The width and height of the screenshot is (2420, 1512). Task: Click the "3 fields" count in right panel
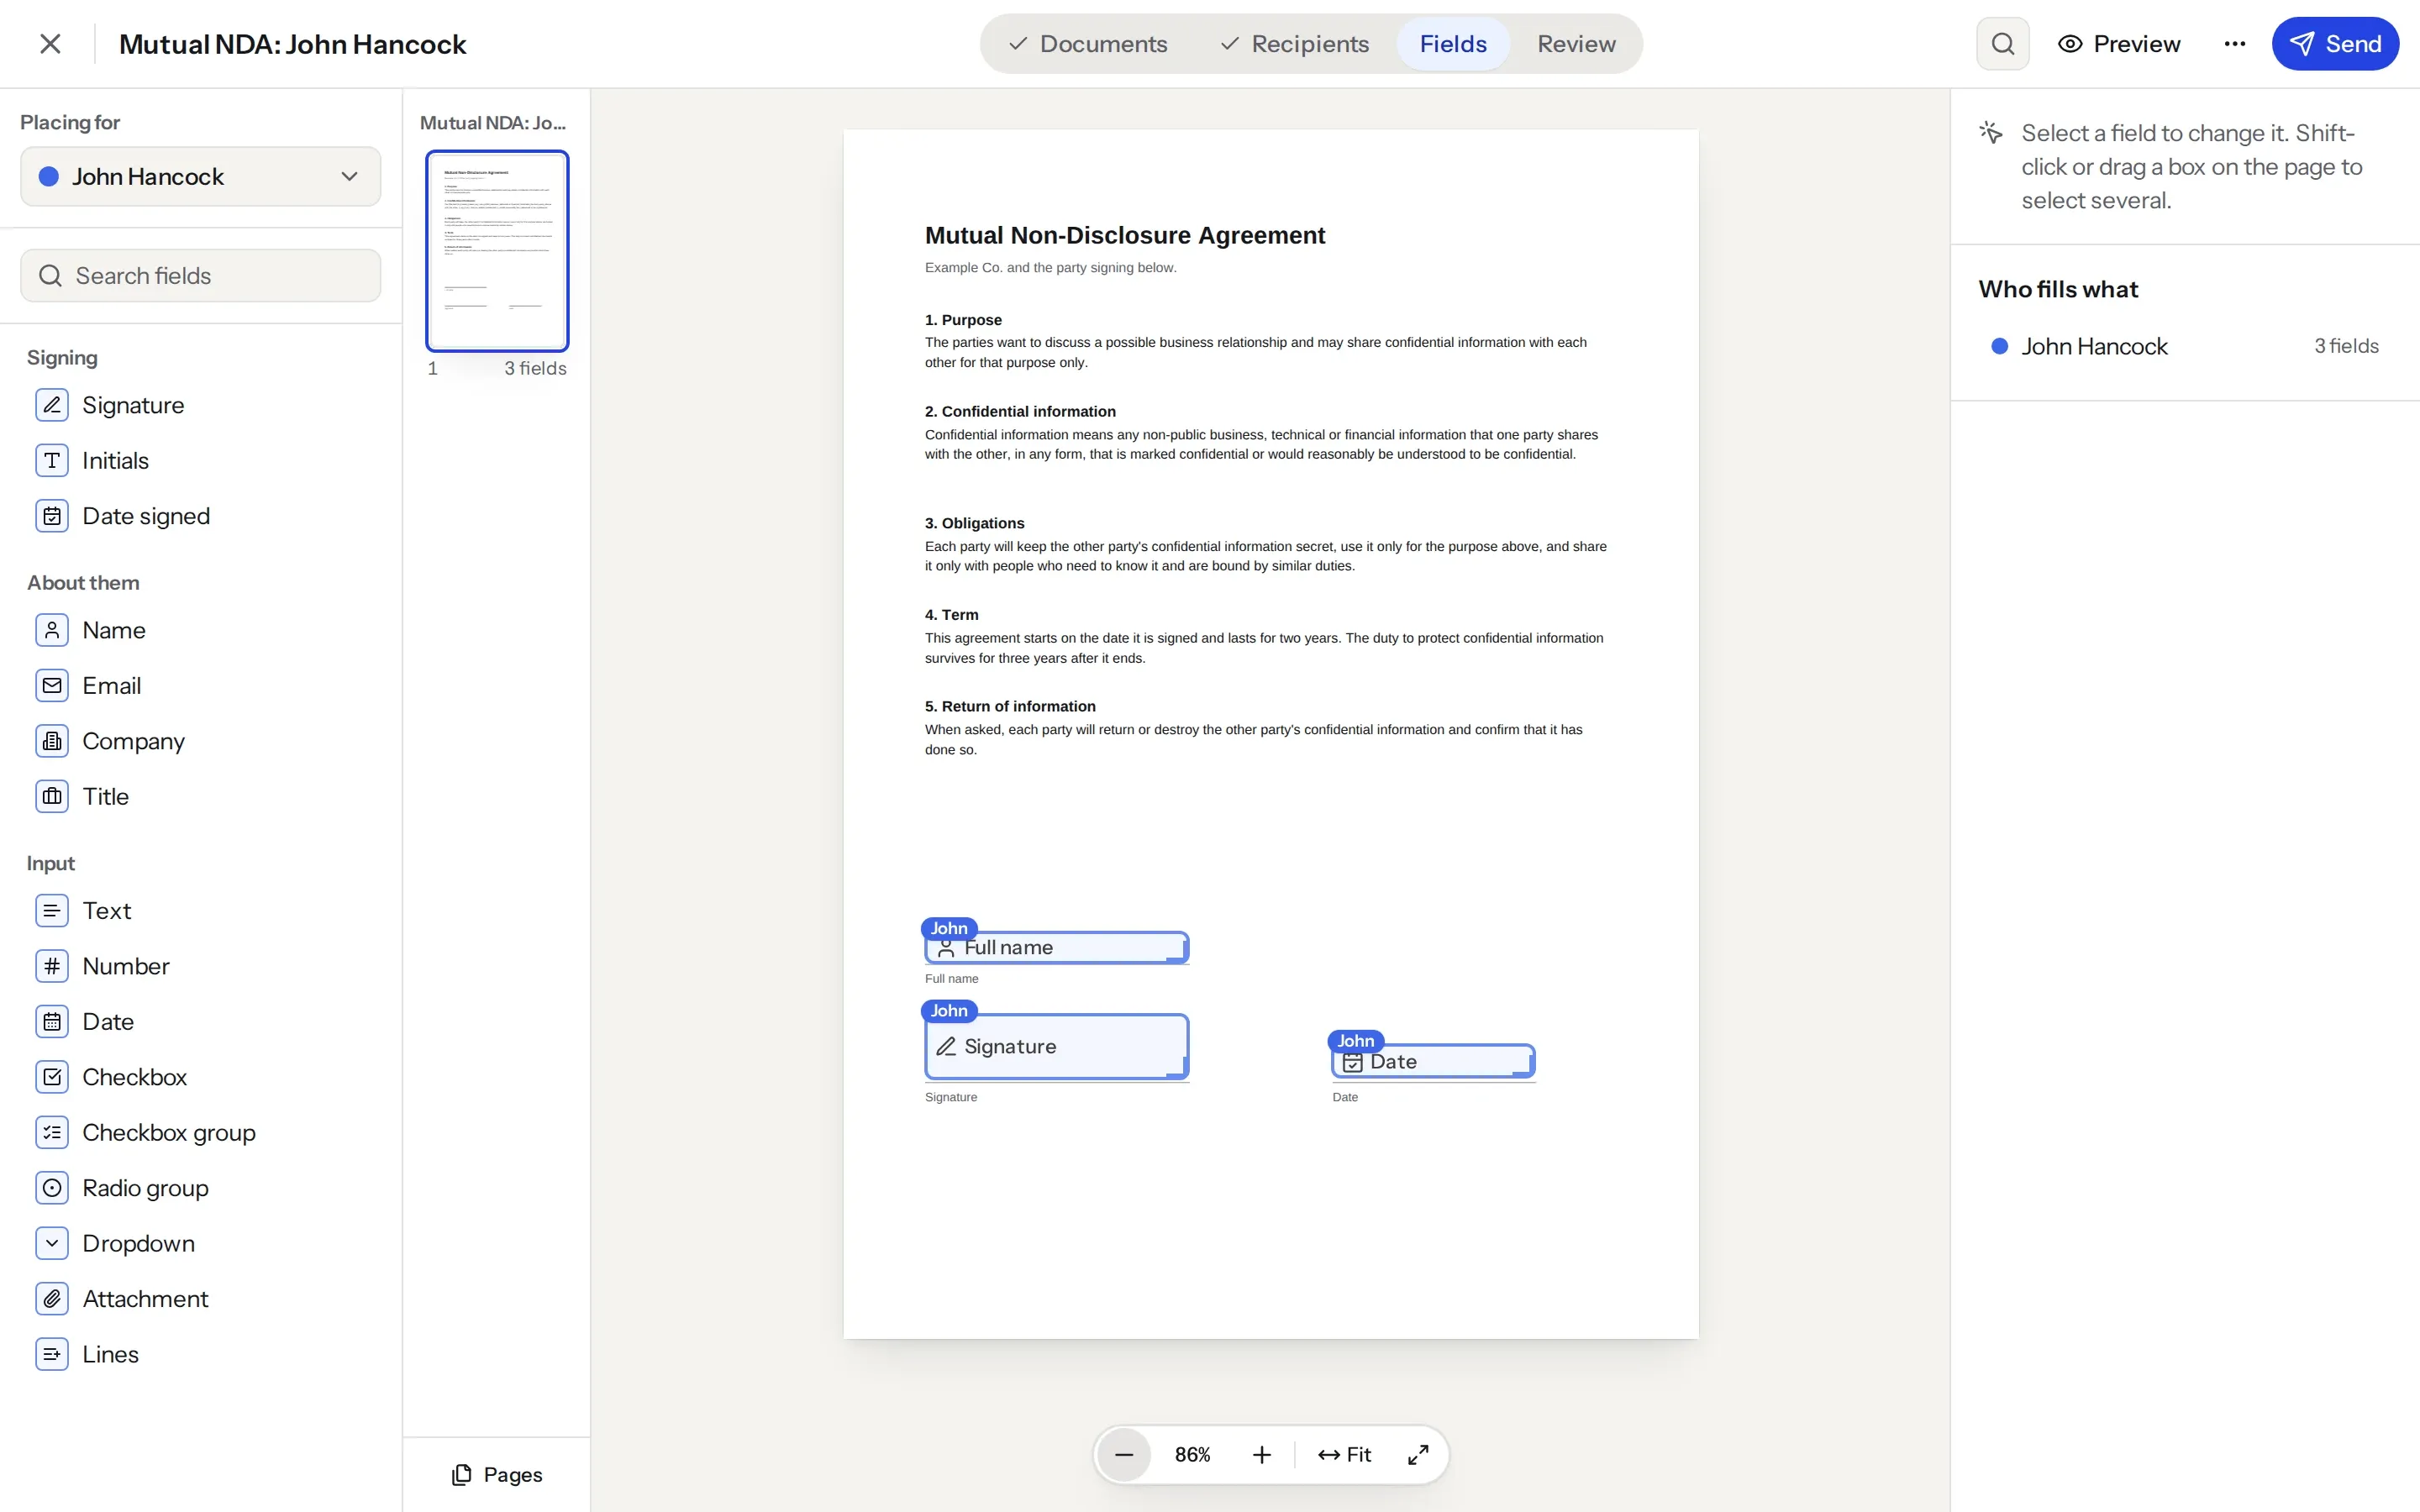pyautogui.click(x=2346, y=346)
